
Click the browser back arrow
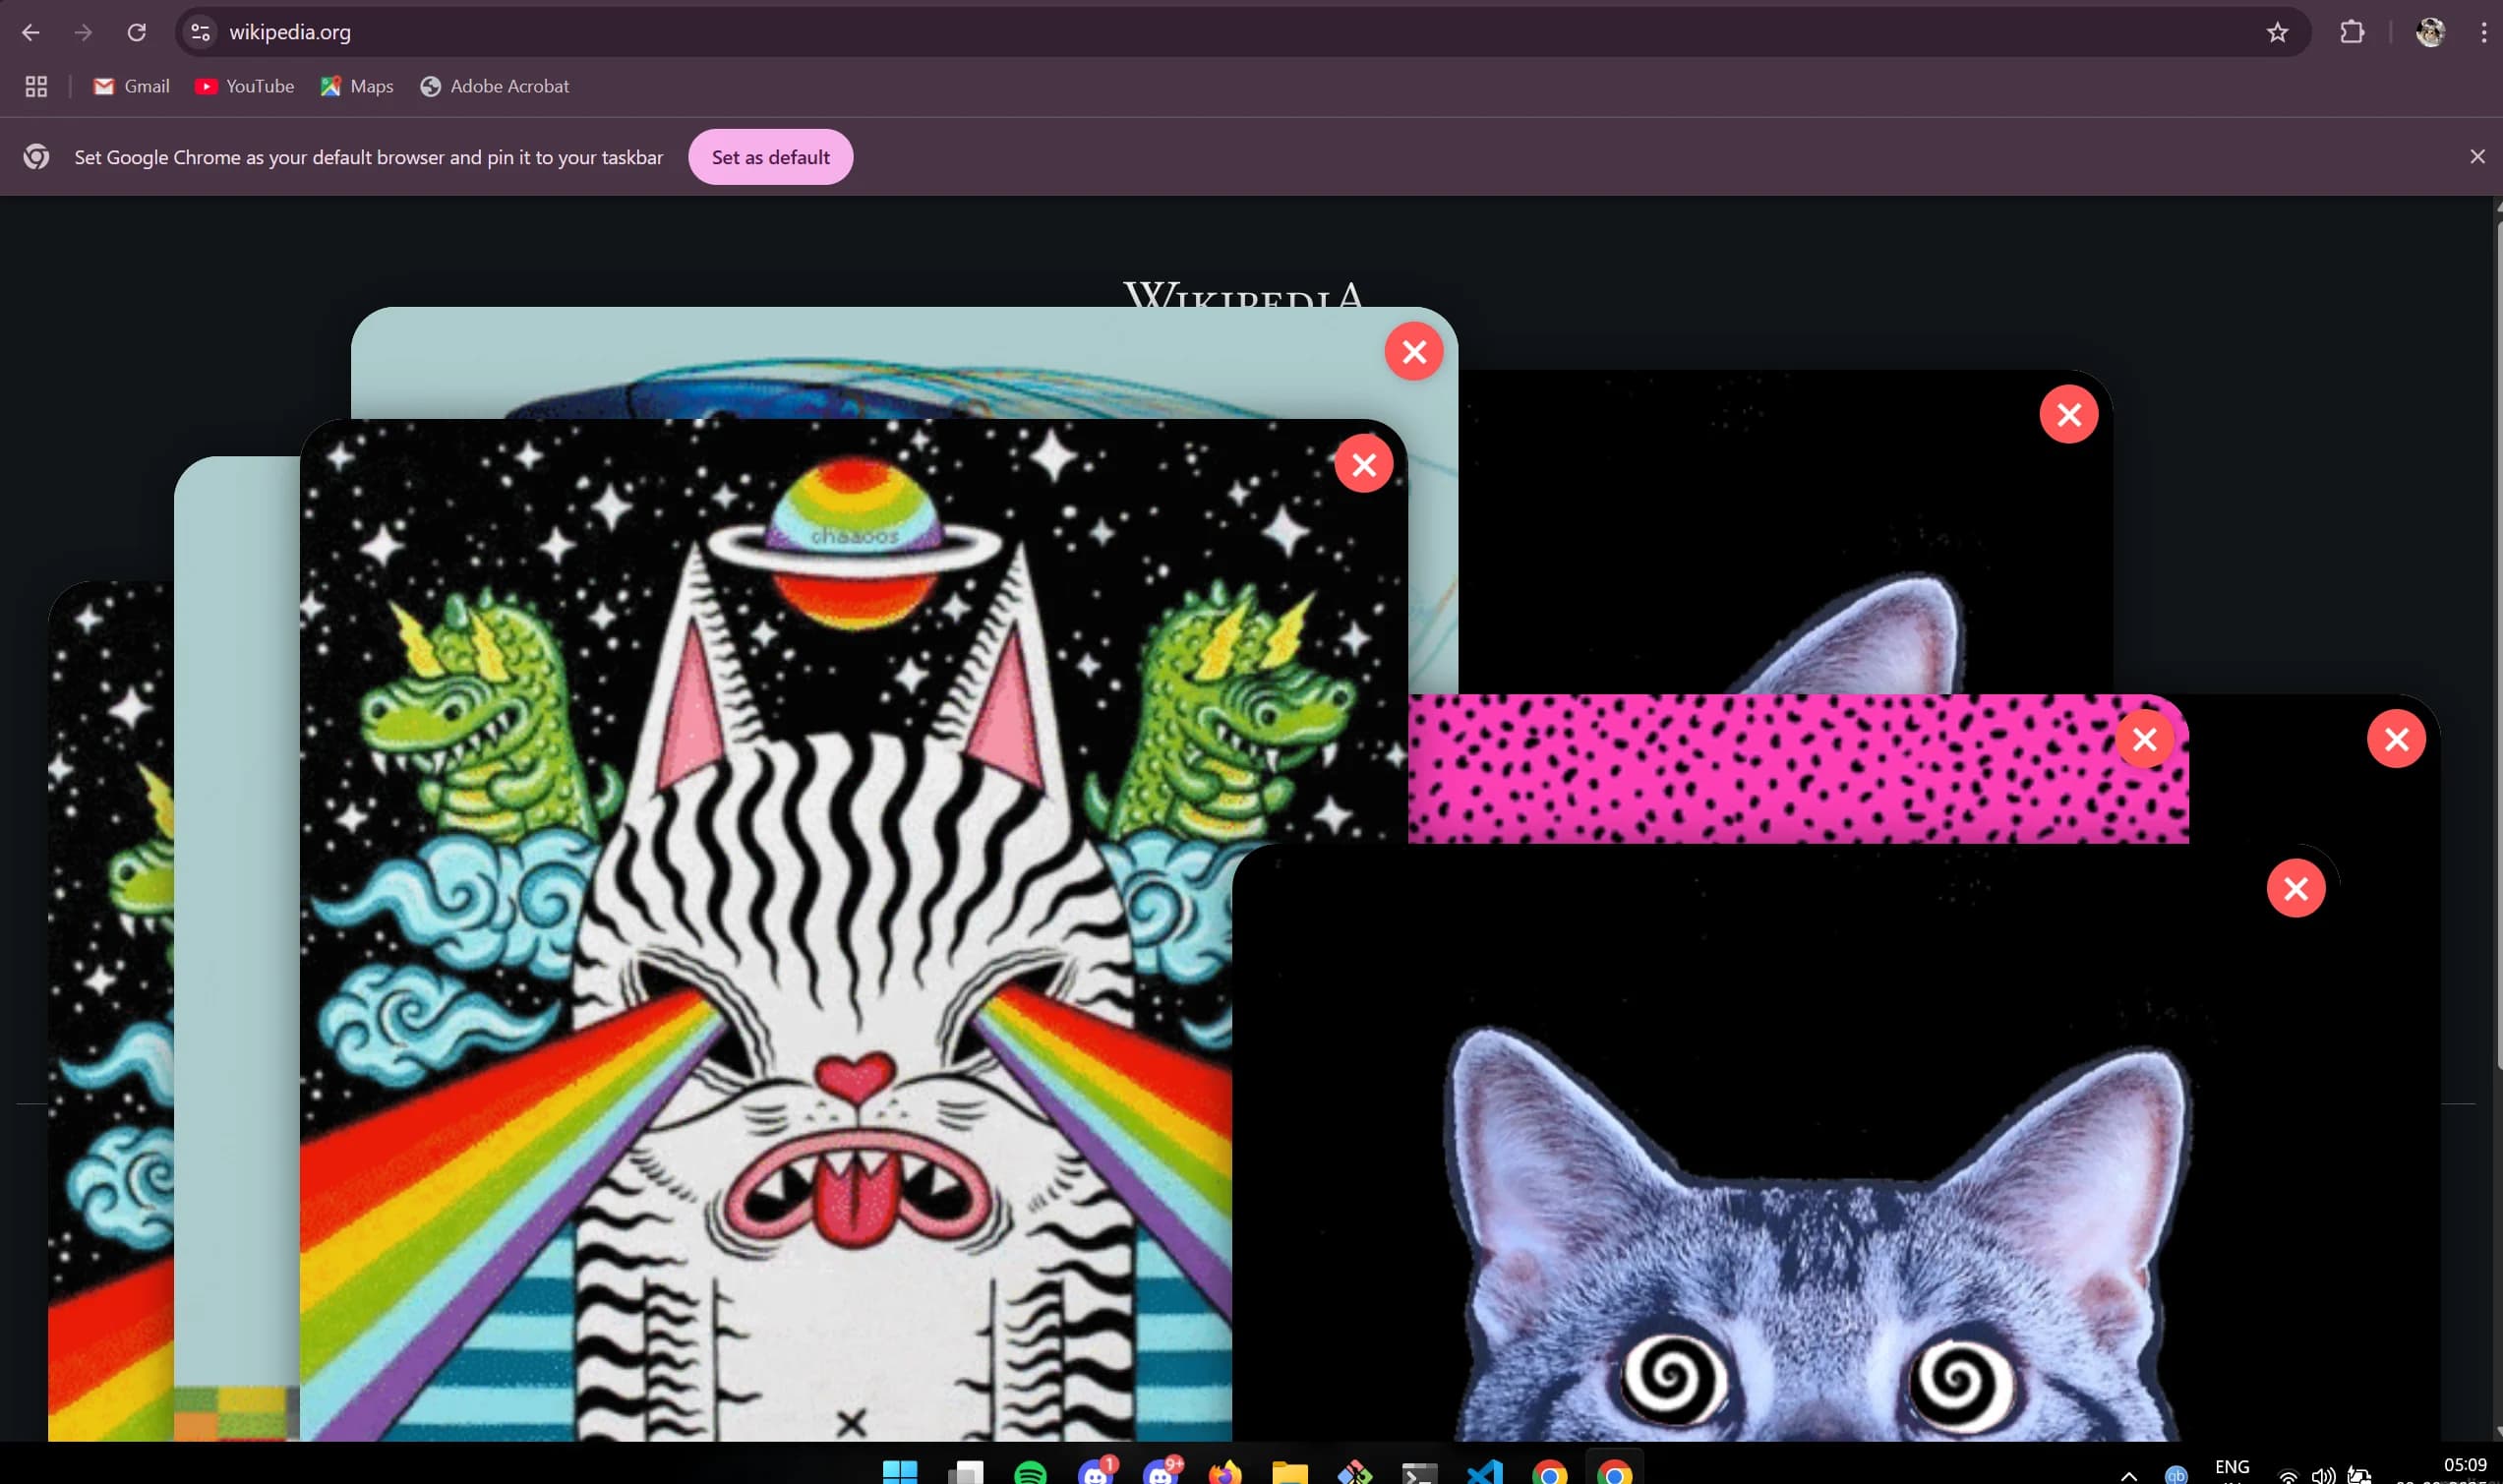coord(31,32)
